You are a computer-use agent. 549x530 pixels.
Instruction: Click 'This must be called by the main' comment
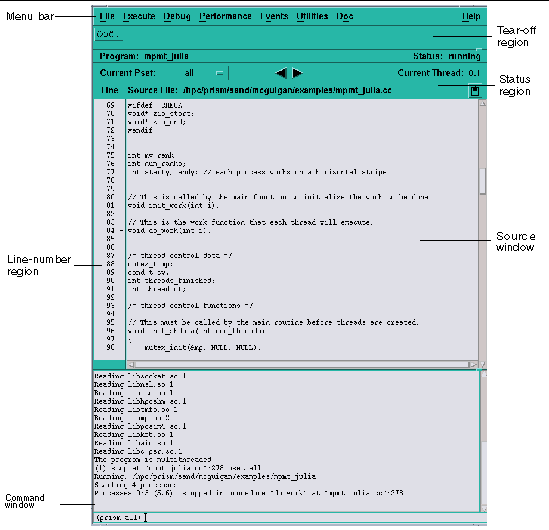click(x=273, y=322)
